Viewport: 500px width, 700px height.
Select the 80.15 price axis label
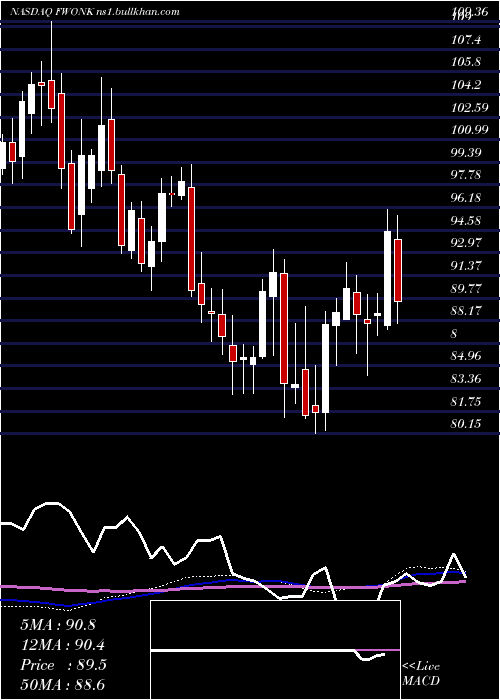pos(467,423)
